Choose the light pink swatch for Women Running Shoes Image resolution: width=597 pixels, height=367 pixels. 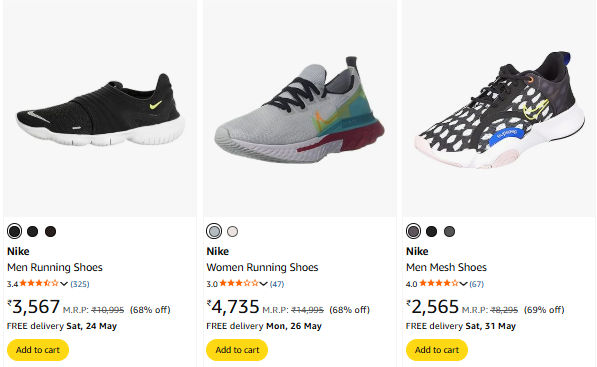pyautogui.click(x=232, y=231)
